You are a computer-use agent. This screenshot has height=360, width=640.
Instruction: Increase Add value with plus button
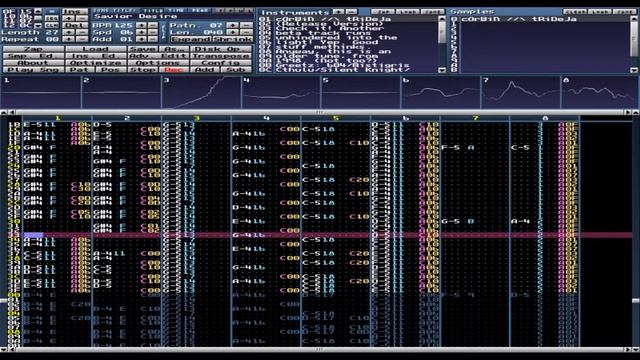point(141,39)
